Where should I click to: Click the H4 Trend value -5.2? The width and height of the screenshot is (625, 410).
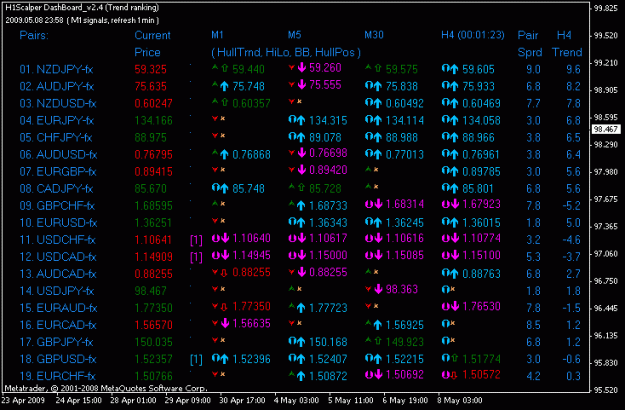tap(571, 206)
